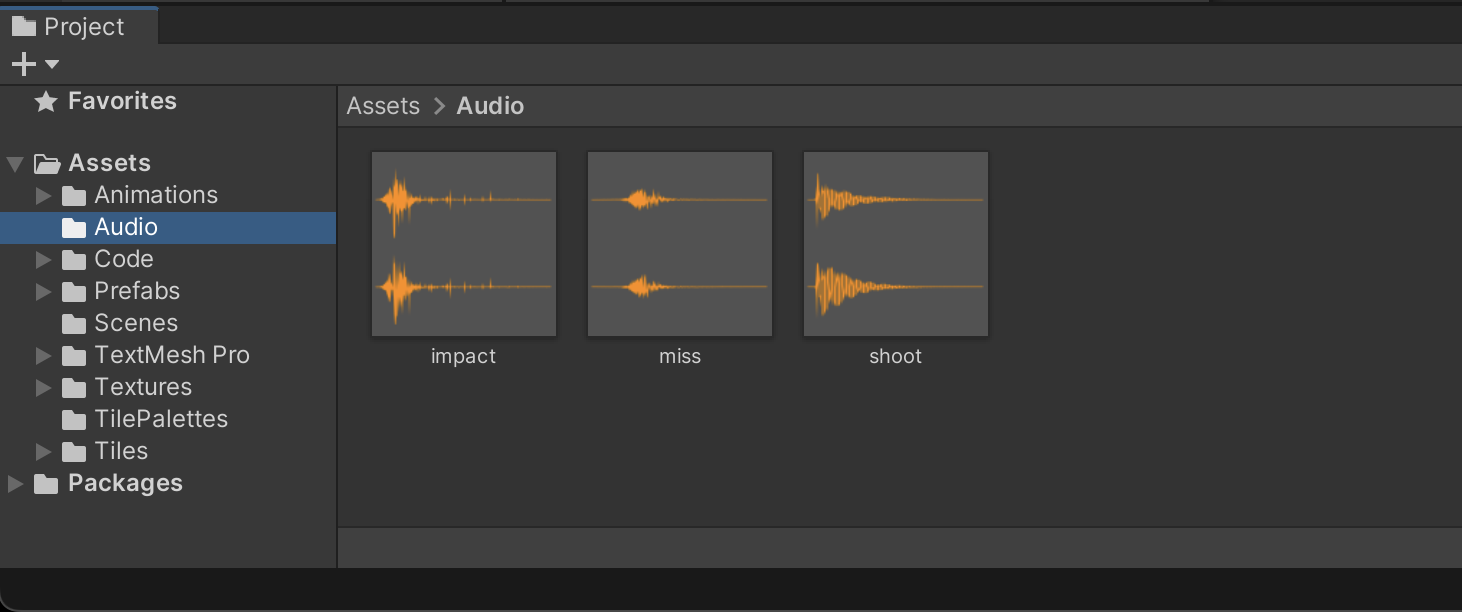
Task: Open the Scenes folder
Action: [x=135, y=323]
